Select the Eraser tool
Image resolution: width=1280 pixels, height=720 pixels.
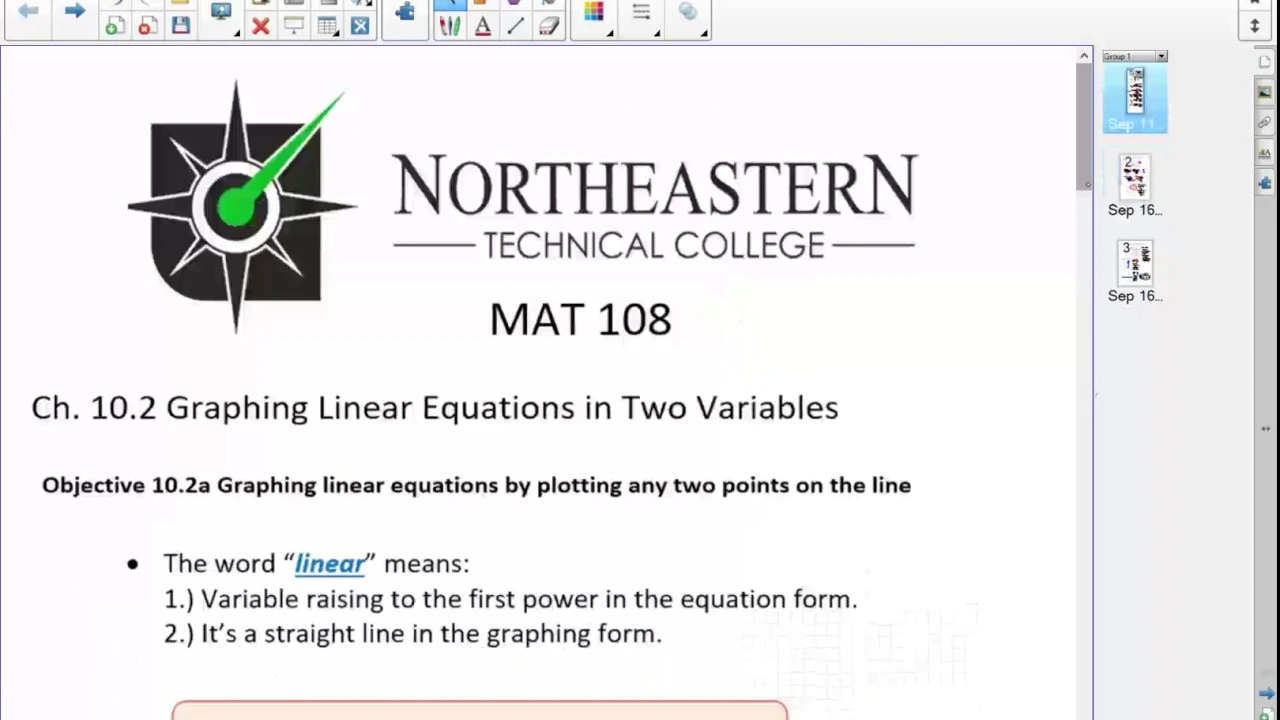pyautogui.click(x=548, y=27)
